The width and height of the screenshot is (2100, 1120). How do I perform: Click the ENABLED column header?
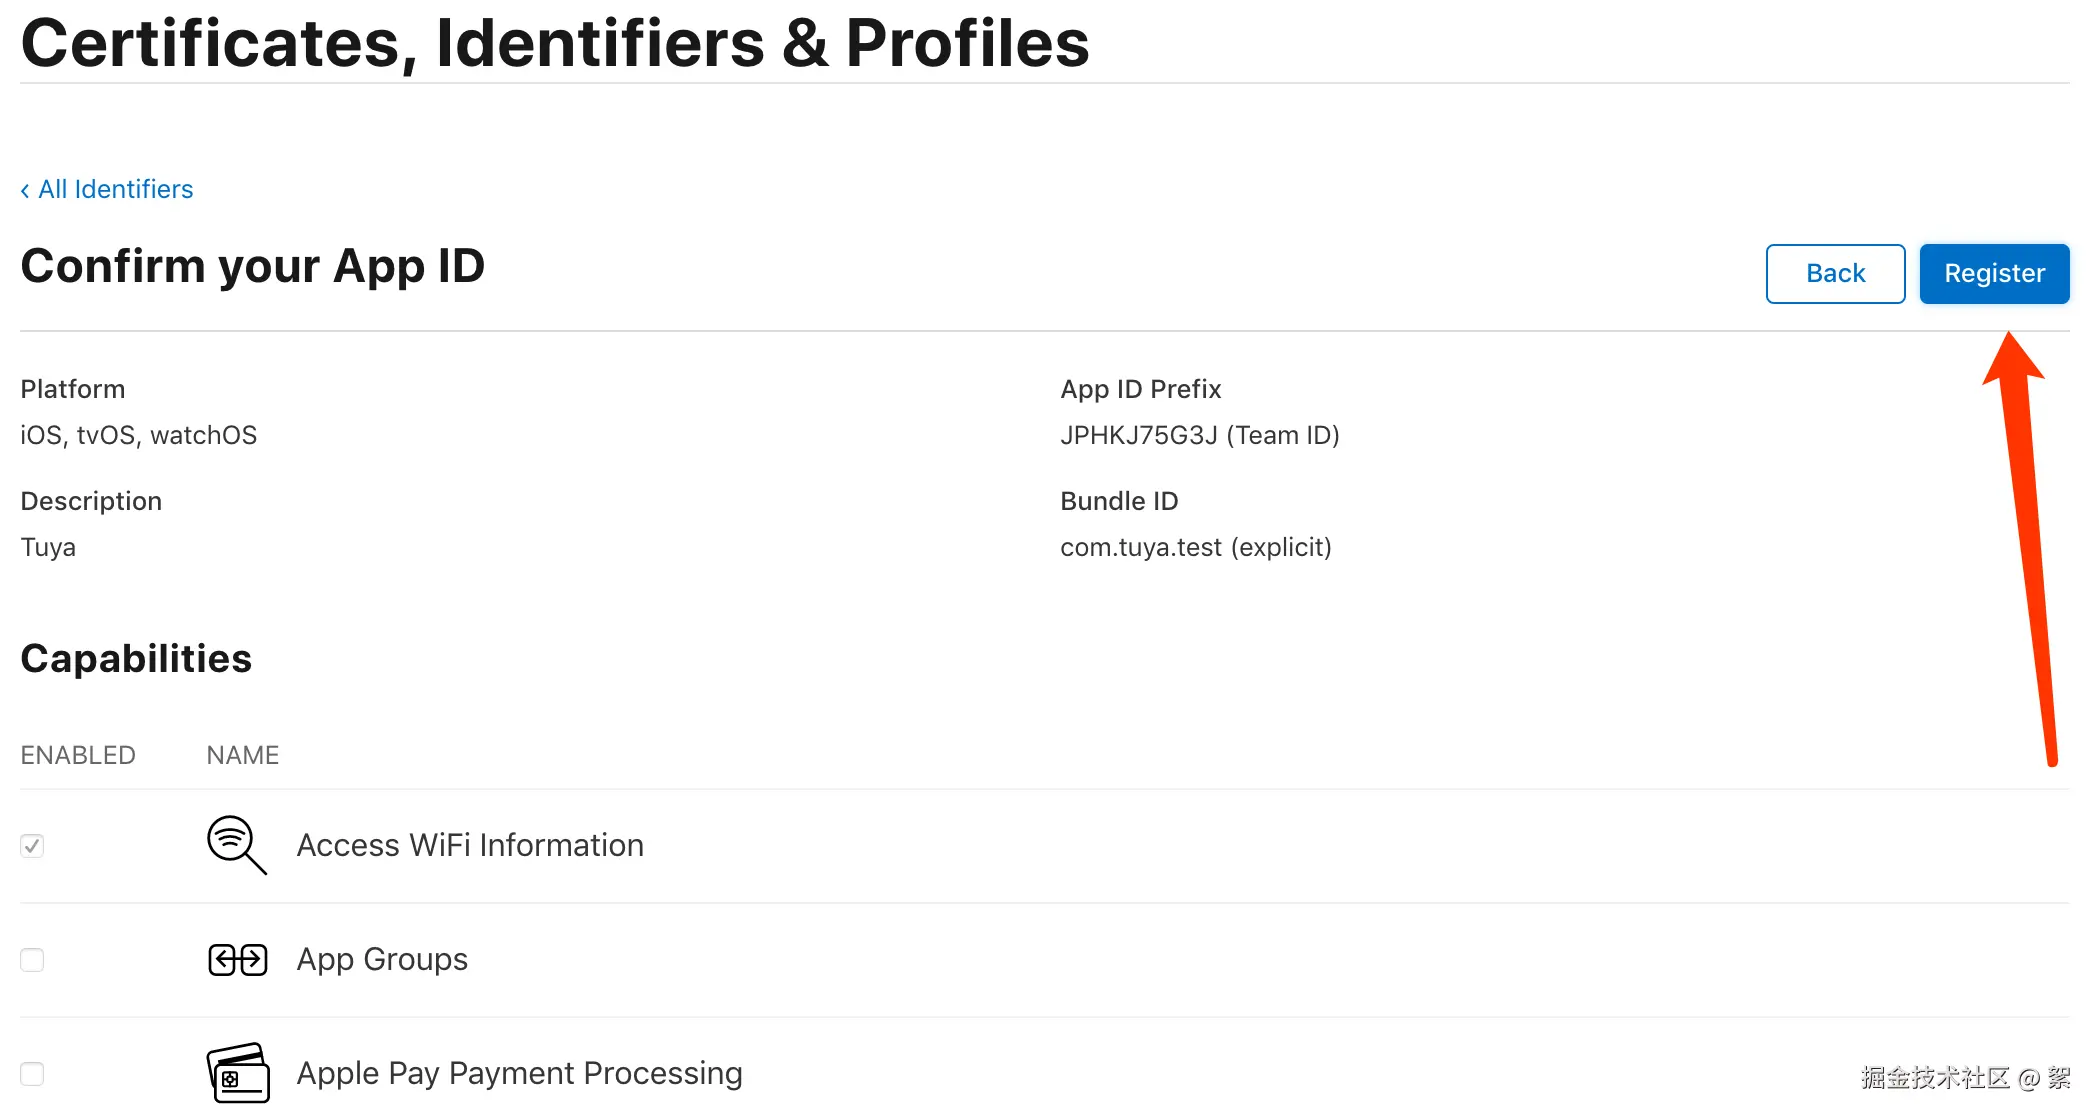click(78, 755)
